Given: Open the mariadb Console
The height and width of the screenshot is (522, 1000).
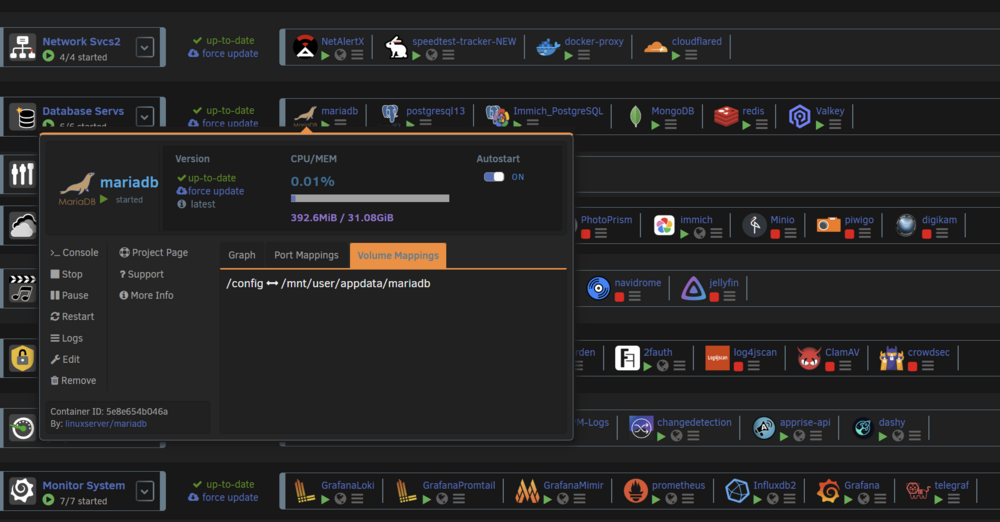Looking at the screenshot, I should 74,253.
